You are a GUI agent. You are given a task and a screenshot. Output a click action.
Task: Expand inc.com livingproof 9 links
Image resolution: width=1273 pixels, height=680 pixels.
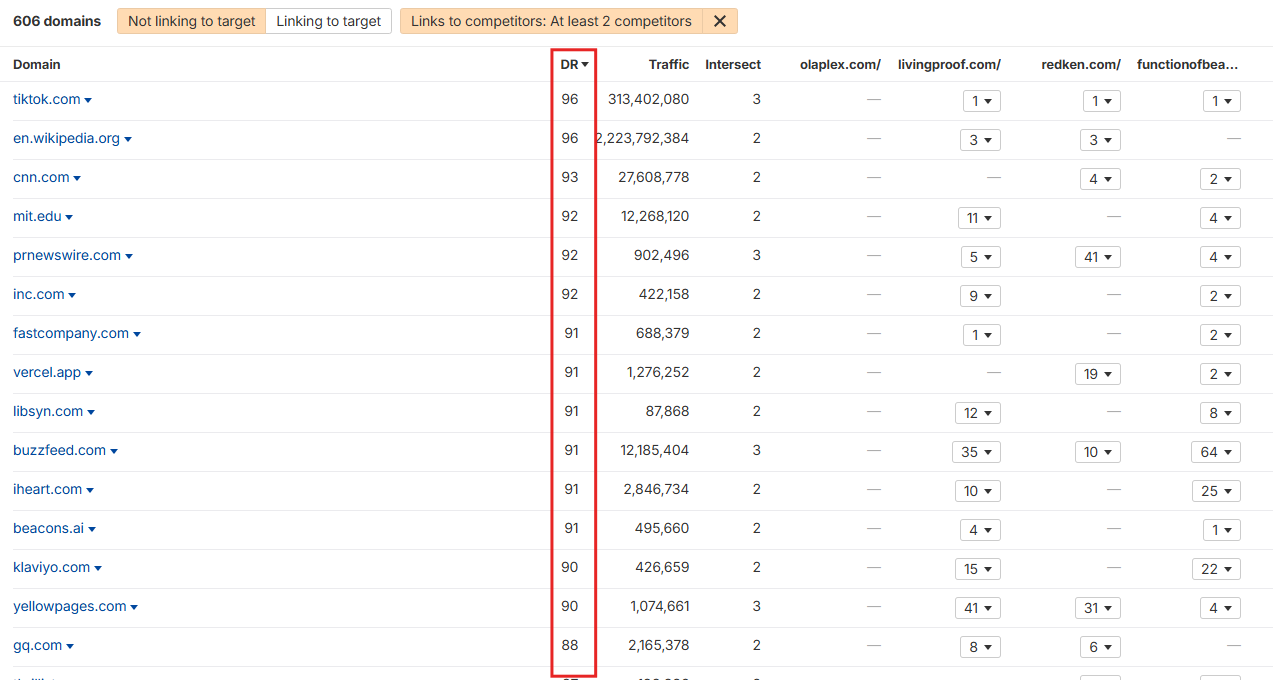[x=981, y=296]
